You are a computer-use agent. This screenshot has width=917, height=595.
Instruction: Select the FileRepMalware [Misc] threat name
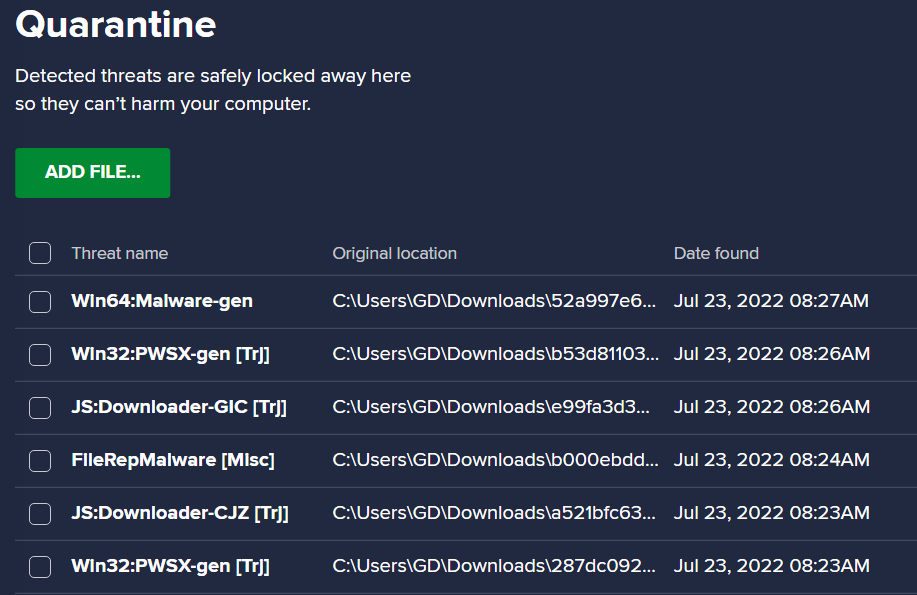(x=173, y=460)
